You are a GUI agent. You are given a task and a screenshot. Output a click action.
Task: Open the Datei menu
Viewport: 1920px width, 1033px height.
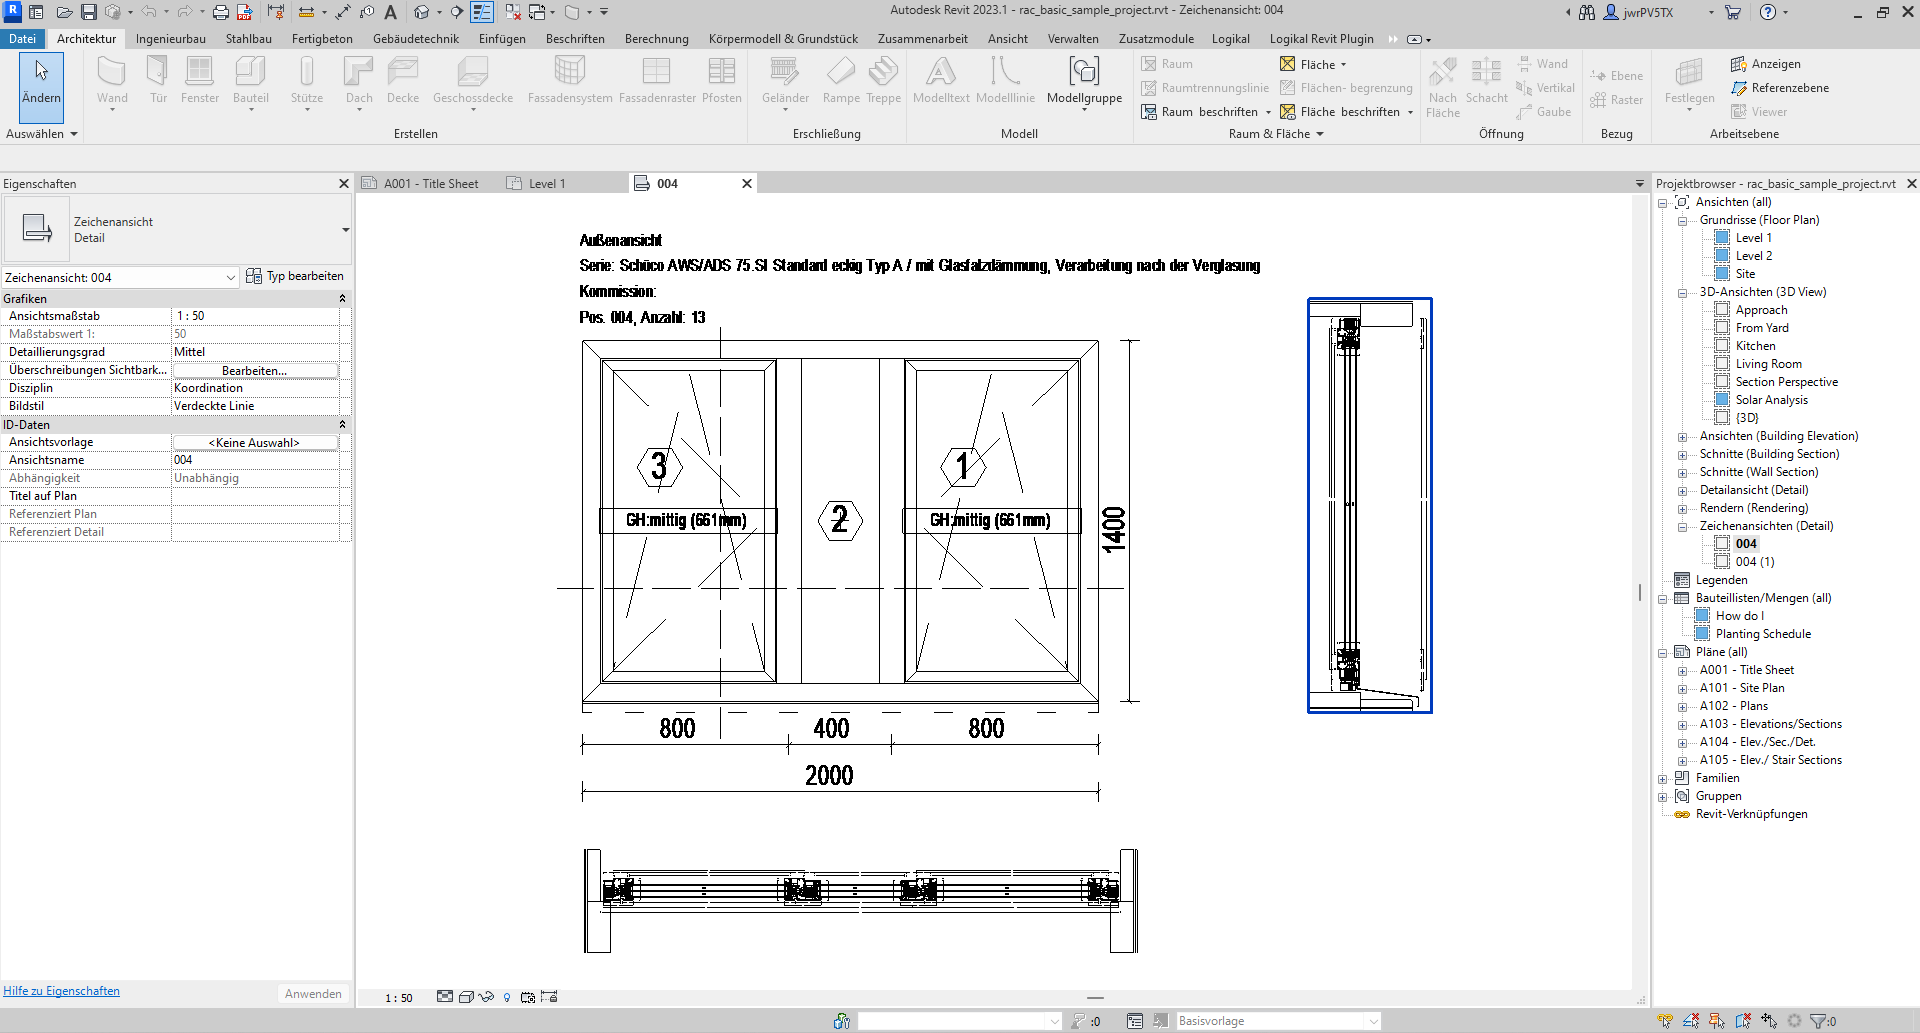(x=22, y=39)
